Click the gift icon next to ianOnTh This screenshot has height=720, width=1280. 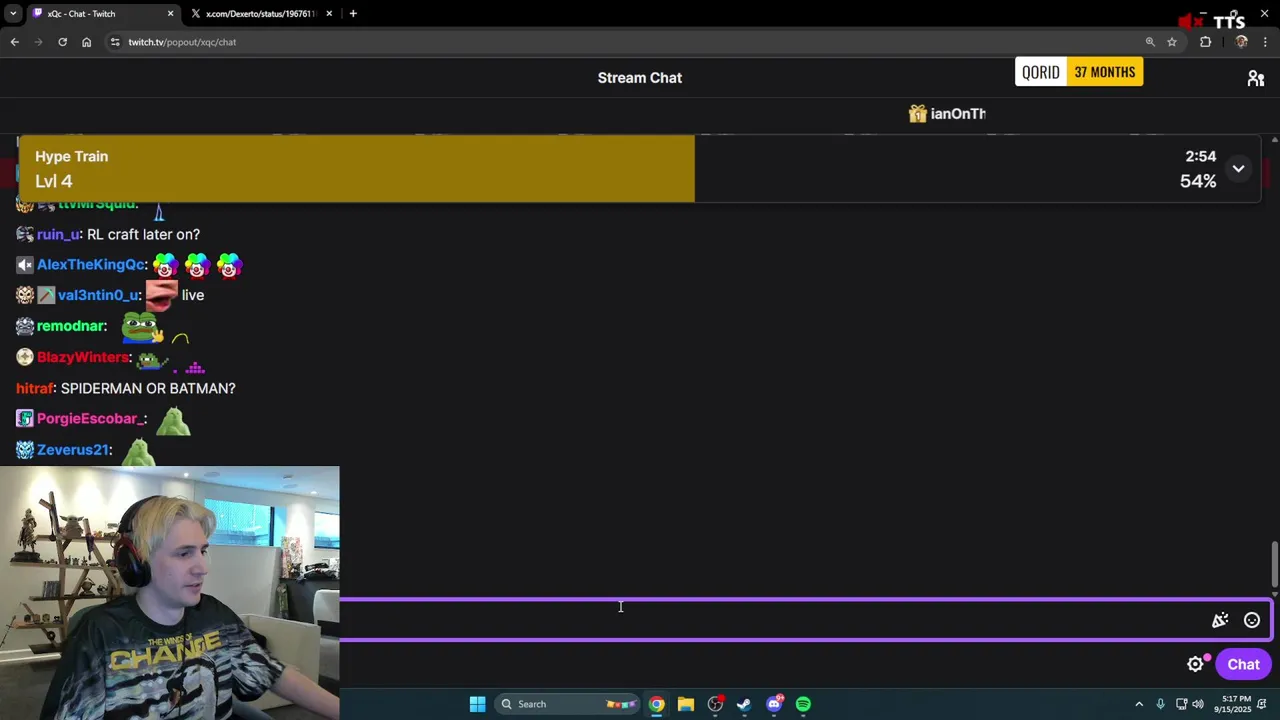coord(917,114)
